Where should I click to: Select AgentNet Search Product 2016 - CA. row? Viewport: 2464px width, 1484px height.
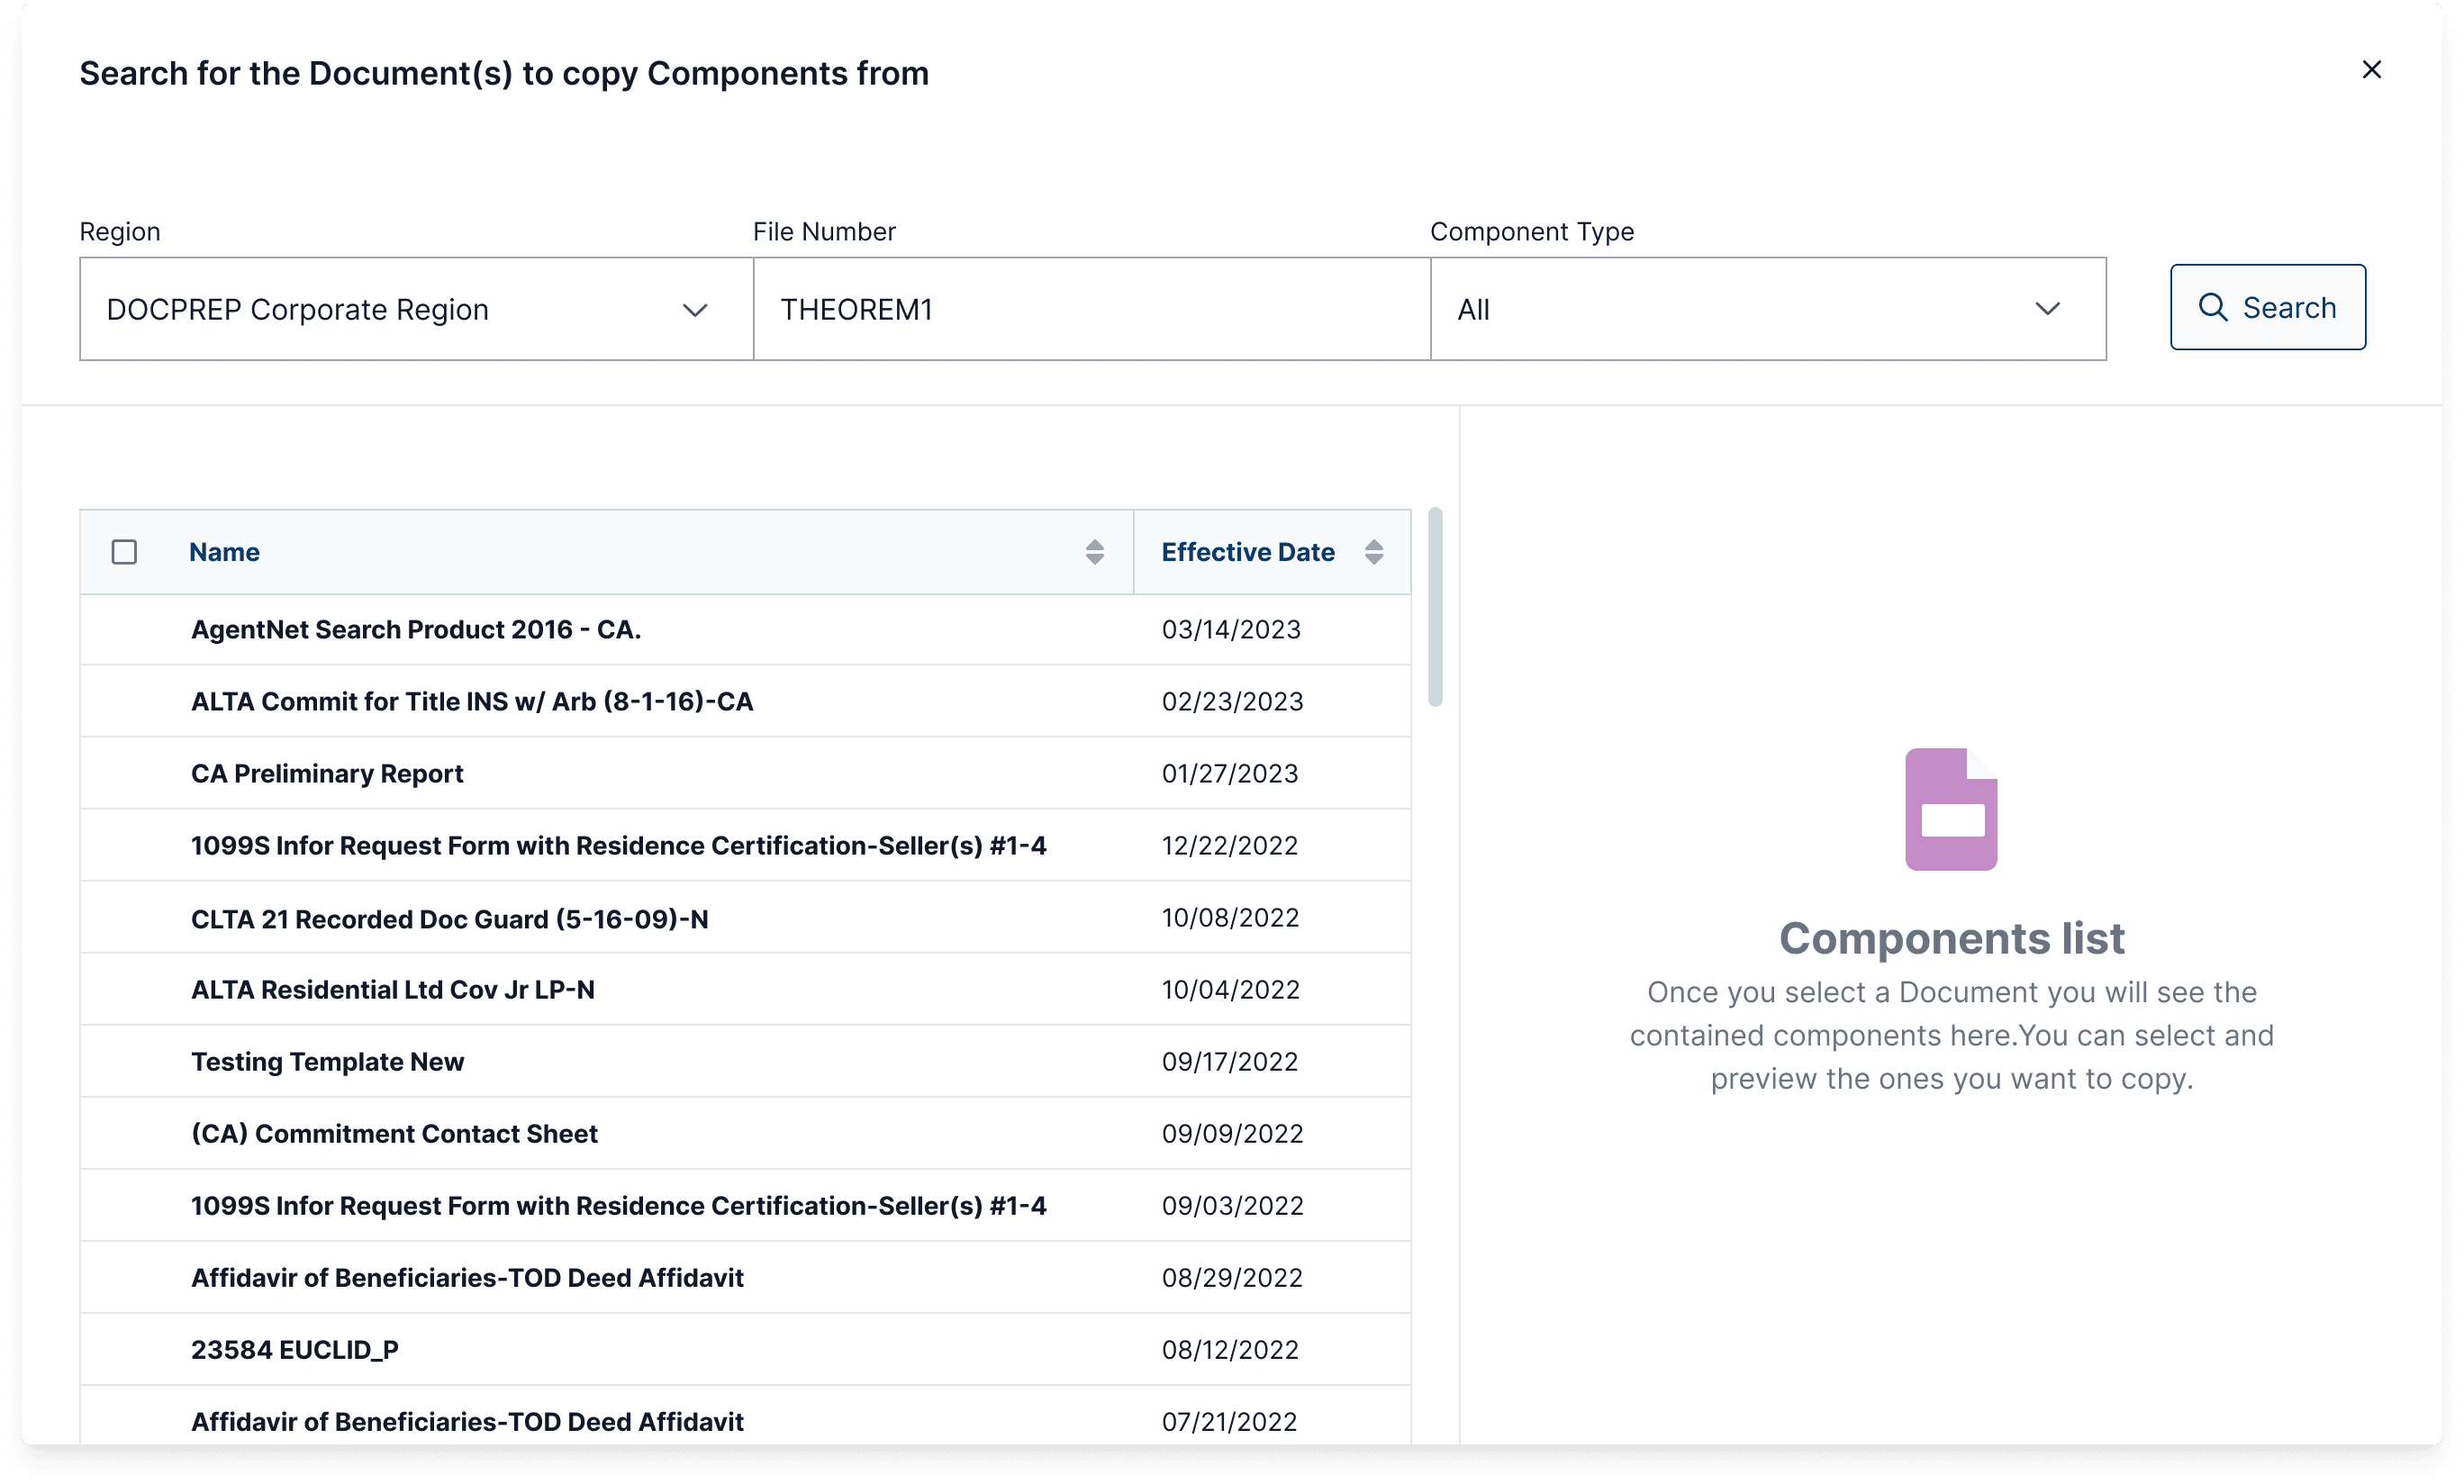click(x=416, y=630)
